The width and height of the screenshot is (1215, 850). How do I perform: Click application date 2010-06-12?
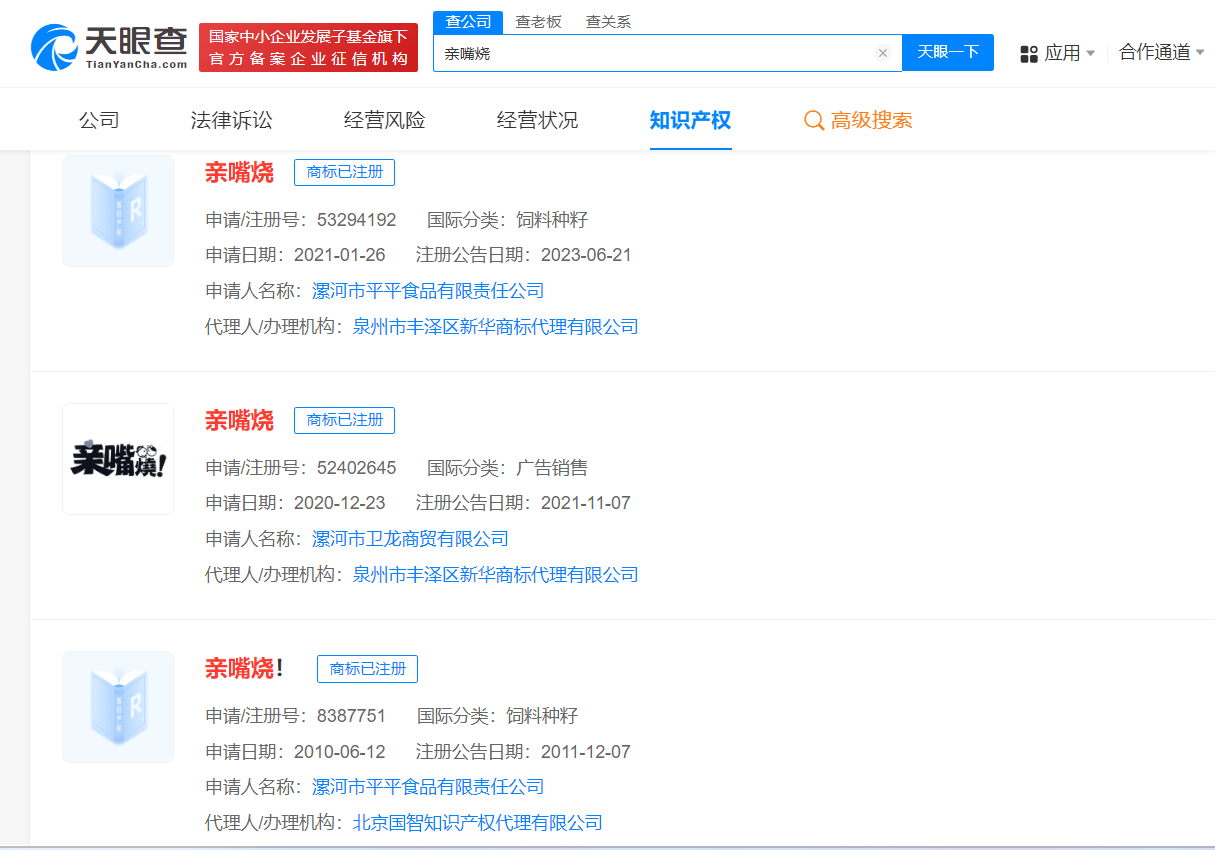tap(339, 752)
